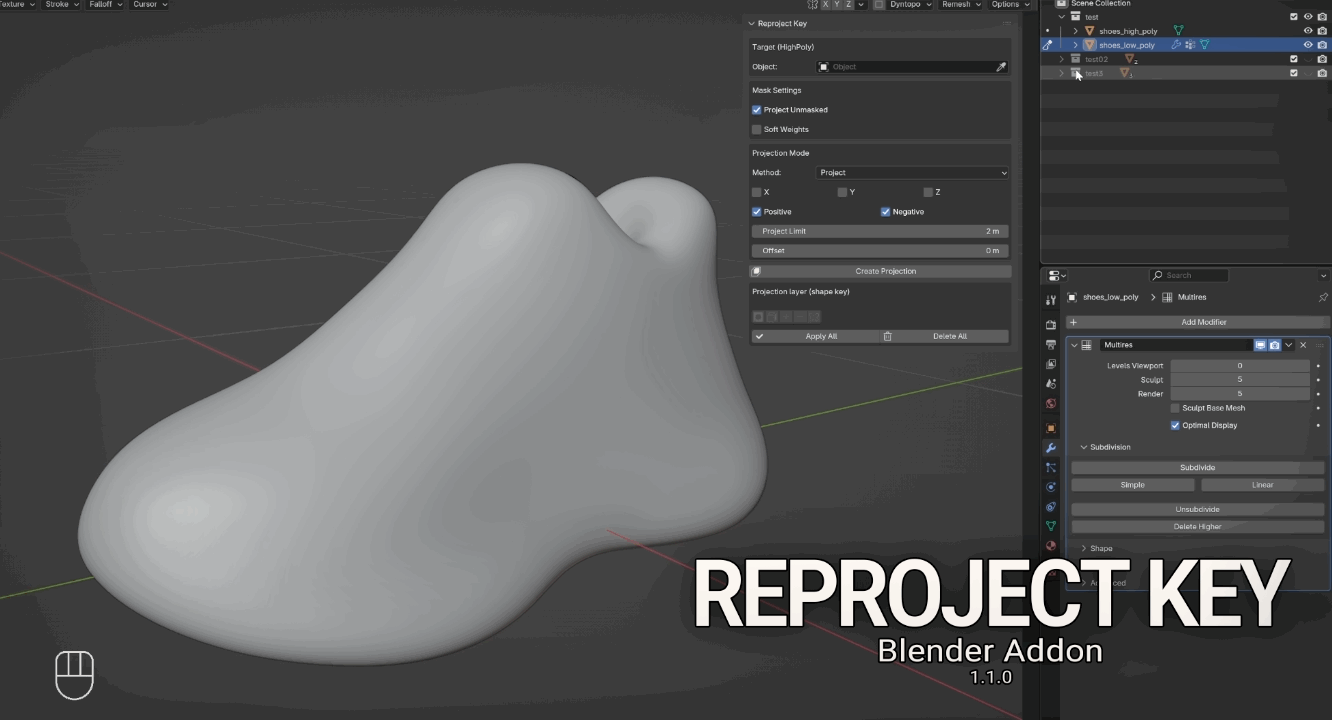Collapse the Multires modifier panel
The height and width of the screenshot is (720, 1332).
point(1075,345)
